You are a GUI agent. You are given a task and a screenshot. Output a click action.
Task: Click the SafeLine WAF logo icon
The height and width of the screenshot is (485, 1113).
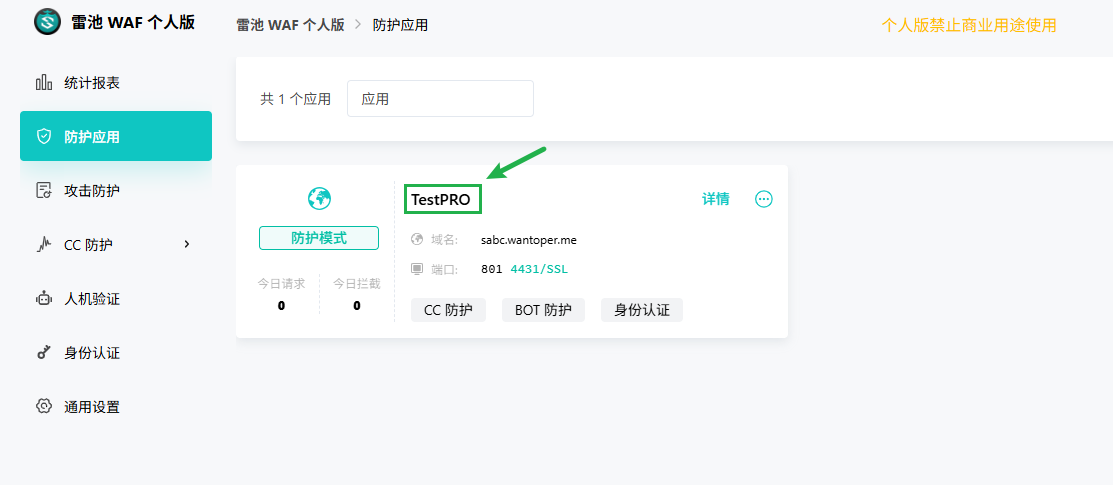coord(47,22)
